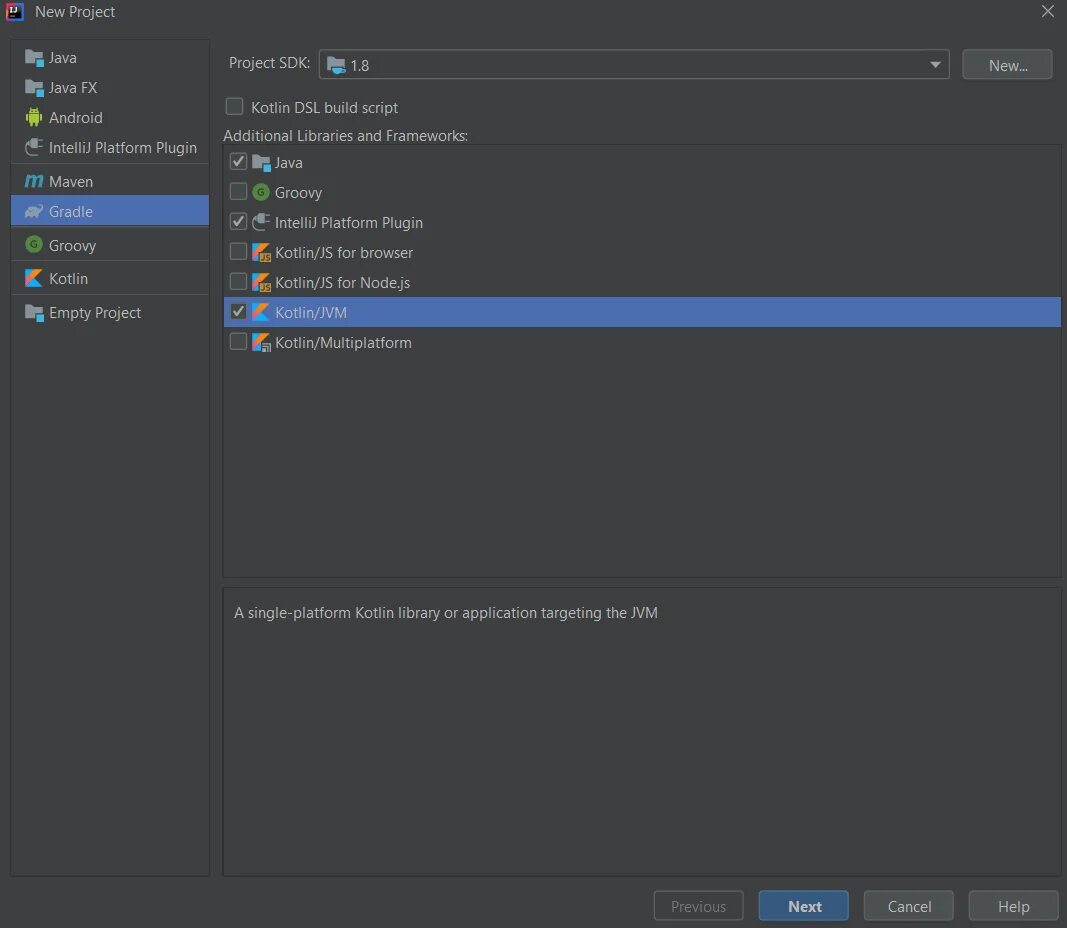Click the Help button
Viewport: 1067px width, 928px height.
[1013, 906]
